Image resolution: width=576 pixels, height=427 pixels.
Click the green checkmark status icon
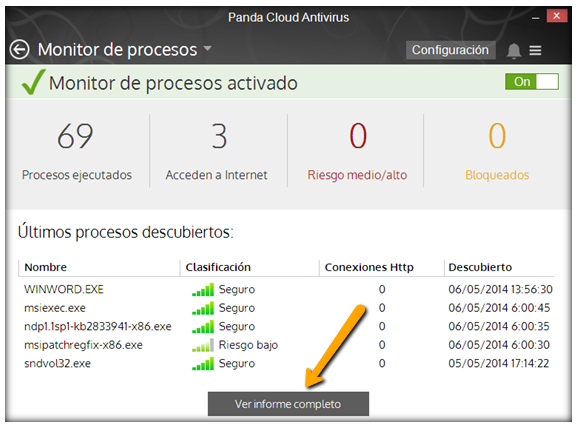tap(33, 82)
